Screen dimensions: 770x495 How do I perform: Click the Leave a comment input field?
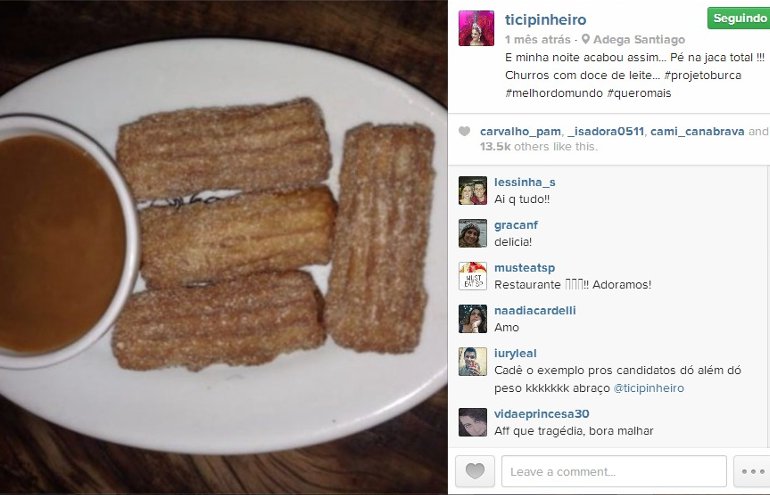[x=614, y=471]
